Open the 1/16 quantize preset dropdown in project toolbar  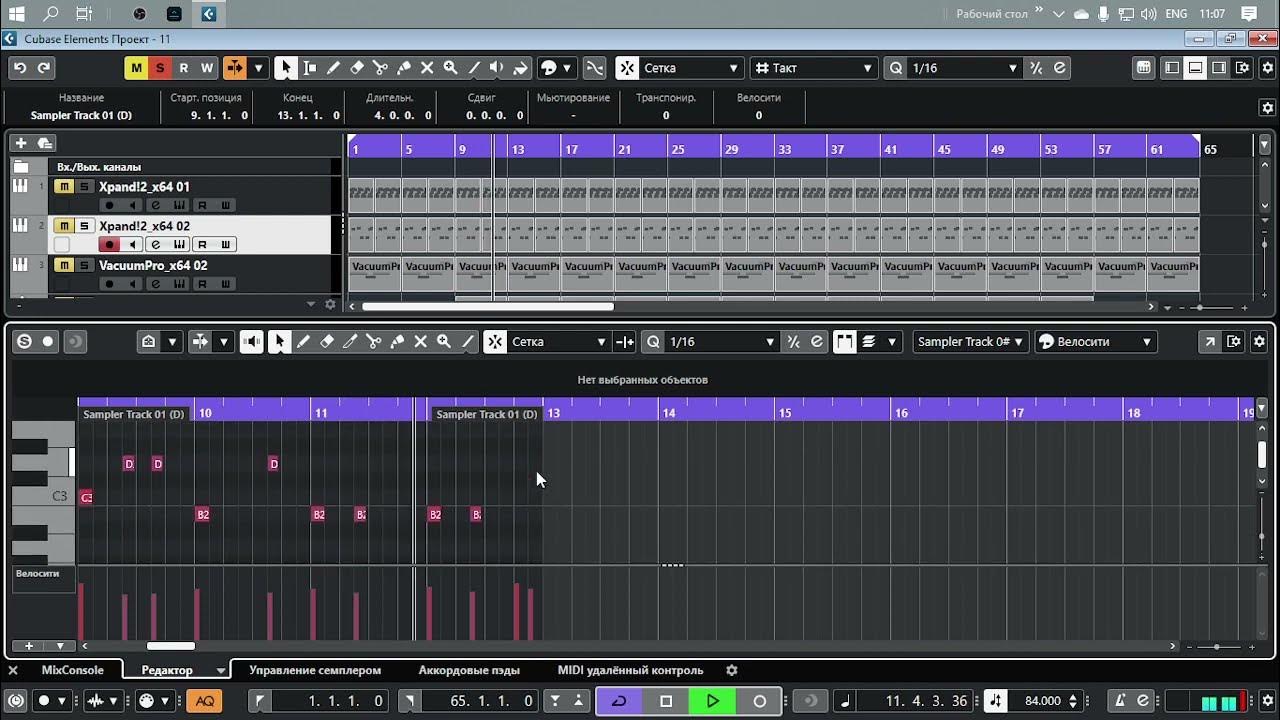964,68
